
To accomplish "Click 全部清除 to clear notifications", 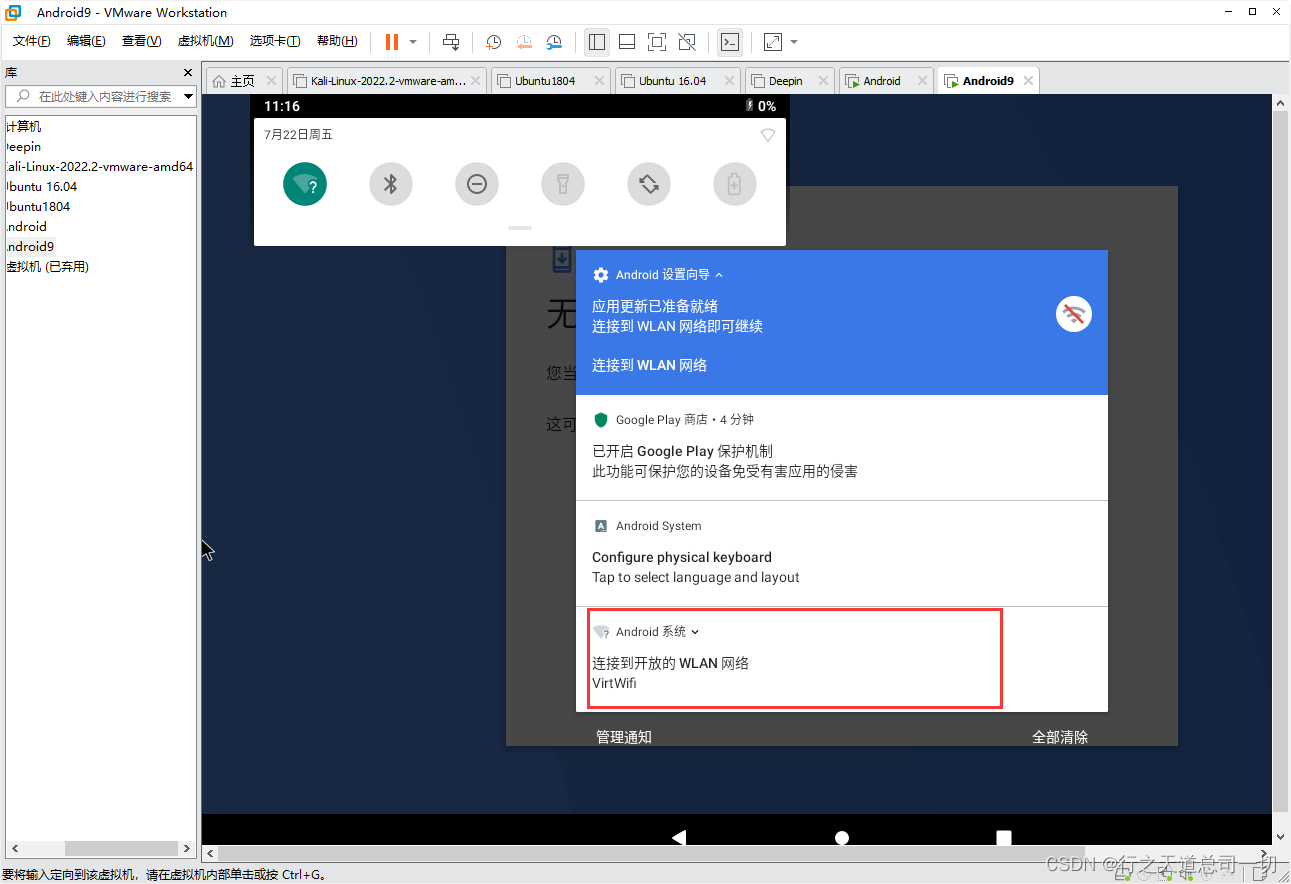I will [1060, 737].
